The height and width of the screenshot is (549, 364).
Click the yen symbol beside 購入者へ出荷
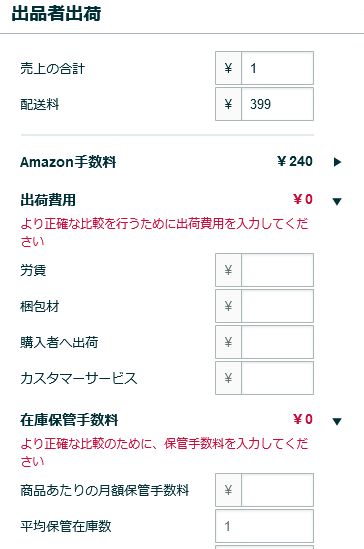pos(228,342)
